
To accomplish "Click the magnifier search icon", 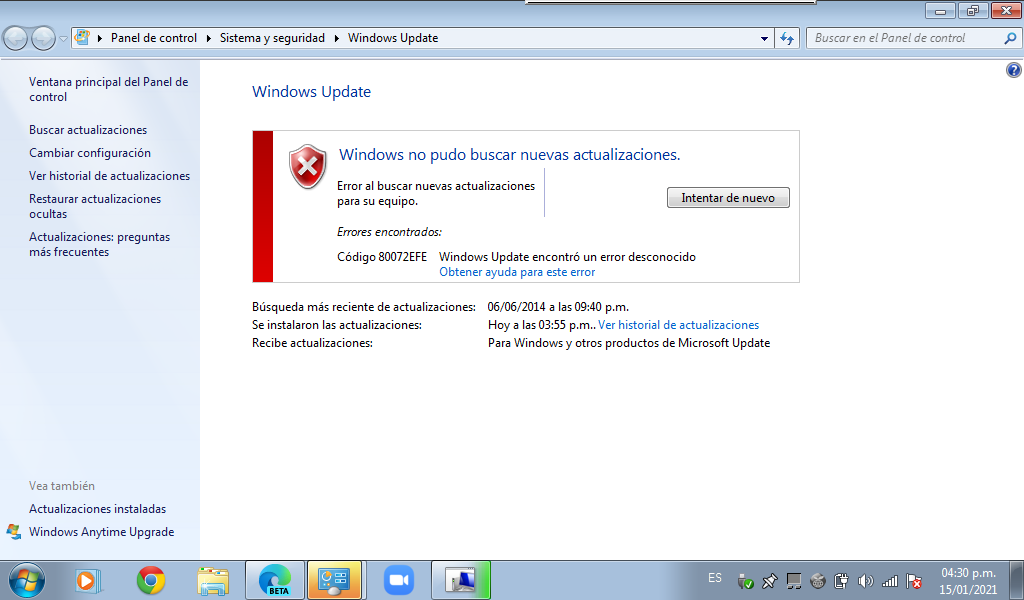I will (x=1010, y=38).
